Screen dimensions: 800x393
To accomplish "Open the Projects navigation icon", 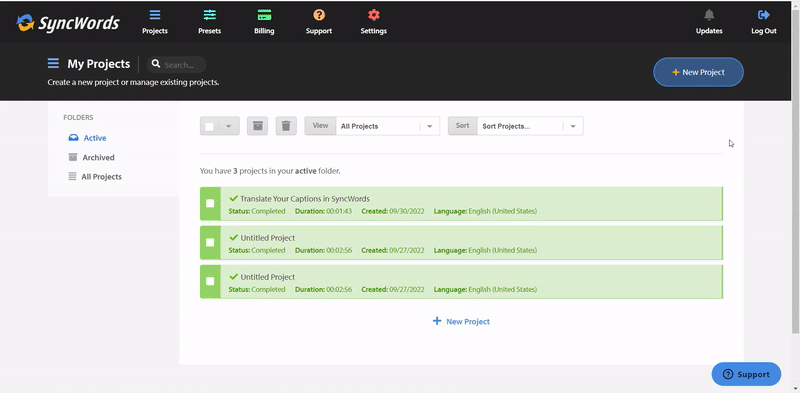I will tap(155, 15).
